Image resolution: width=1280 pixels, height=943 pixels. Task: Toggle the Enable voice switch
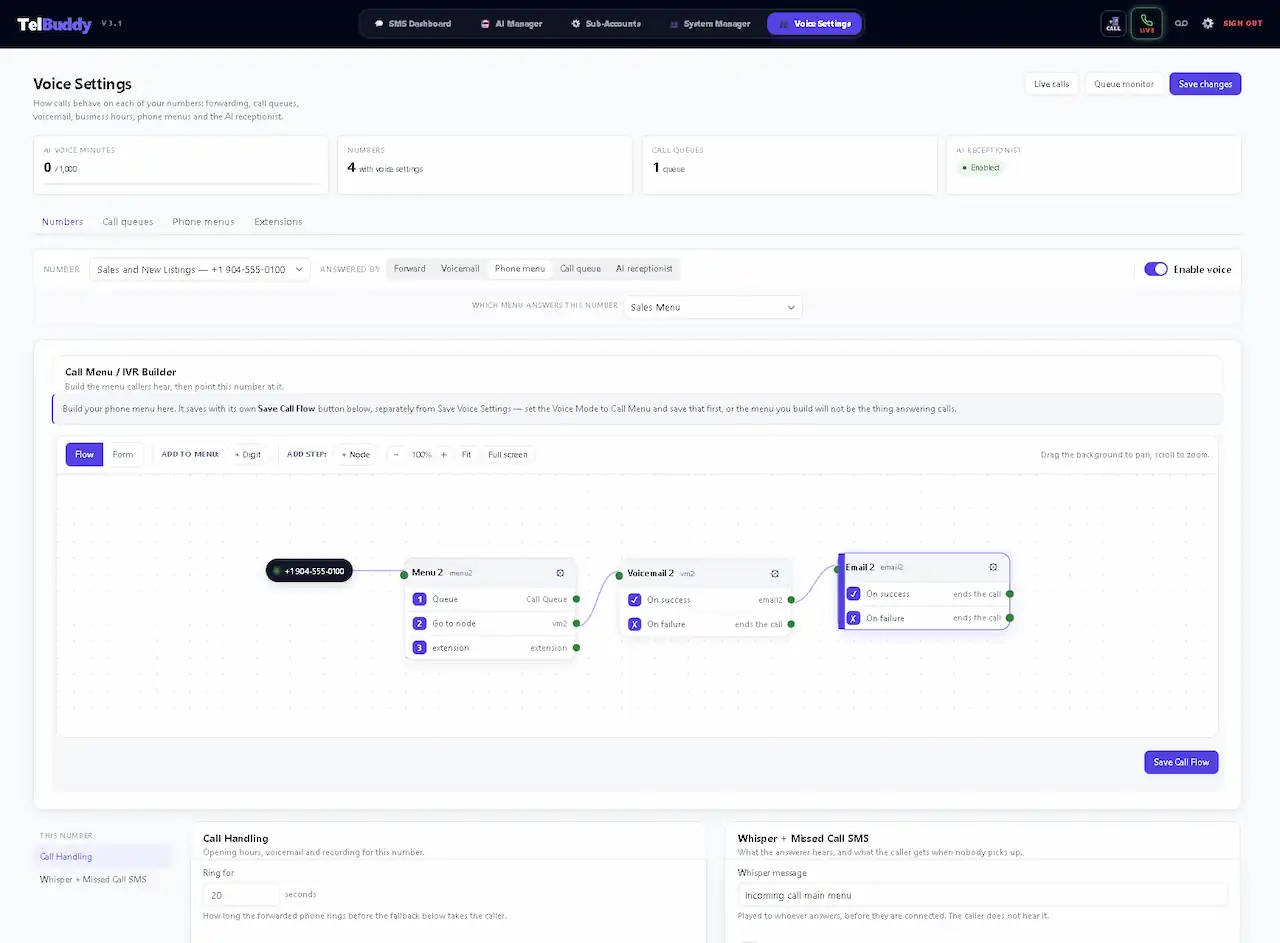pyautogui.click(x=1156, y=269)
